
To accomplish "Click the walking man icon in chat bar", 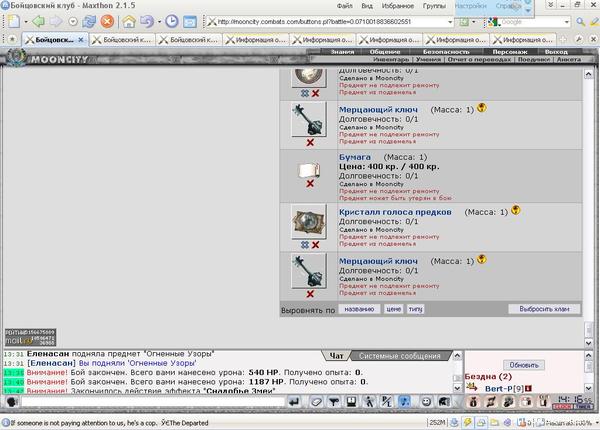I will tap(369, 402).
